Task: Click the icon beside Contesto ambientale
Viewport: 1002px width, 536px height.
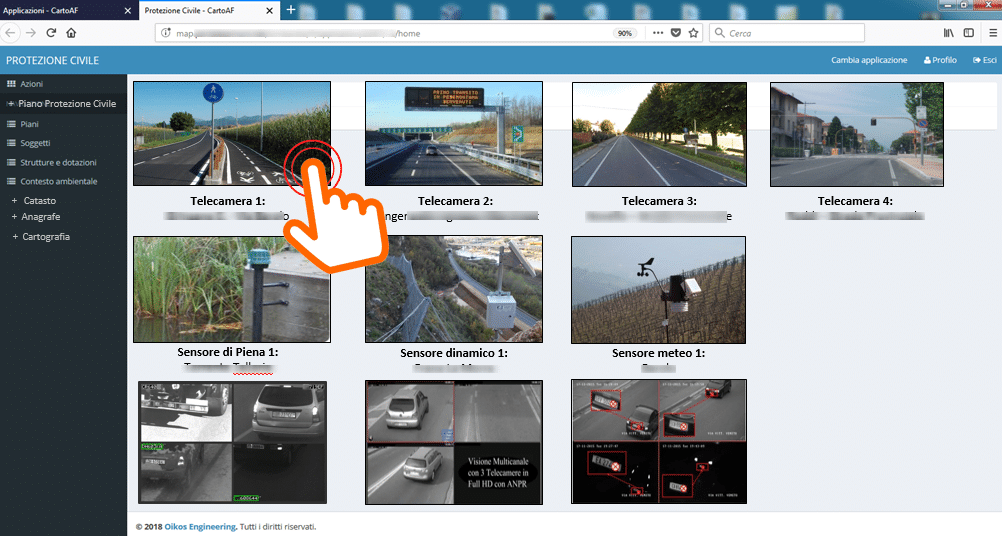Action: click(11, 181)
